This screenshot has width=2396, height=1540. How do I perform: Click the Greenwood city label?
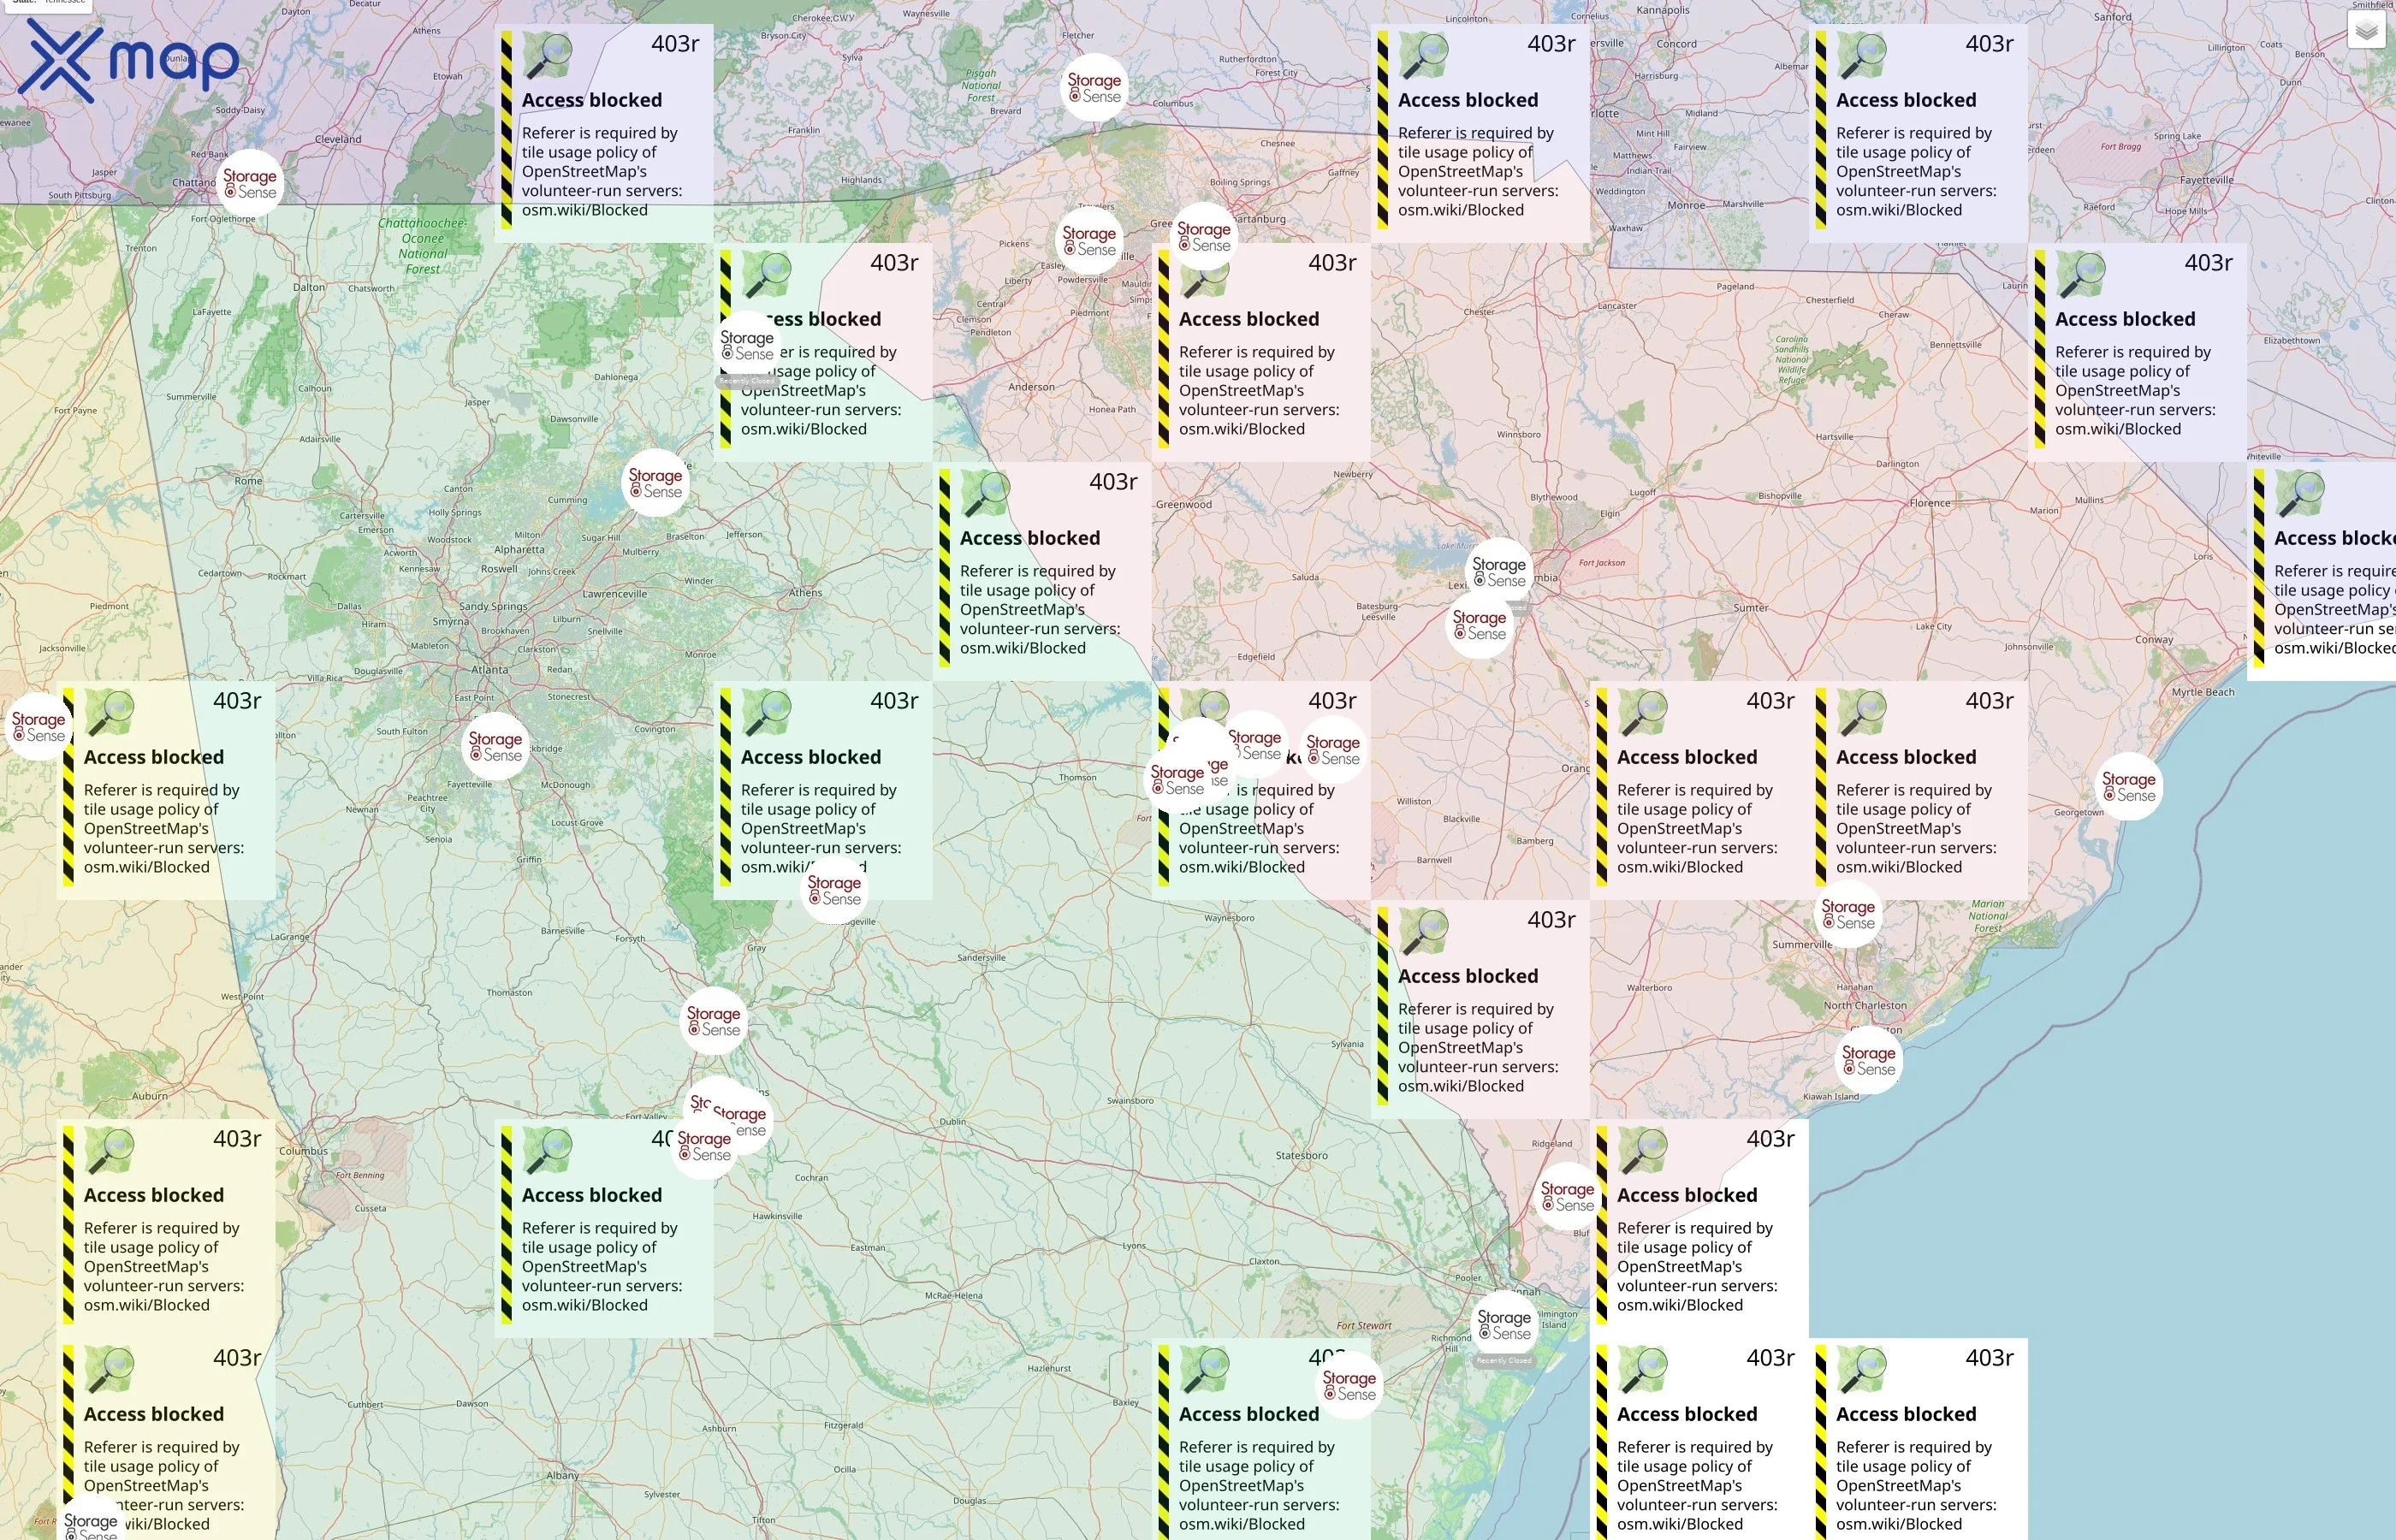tap(1184, 505)
